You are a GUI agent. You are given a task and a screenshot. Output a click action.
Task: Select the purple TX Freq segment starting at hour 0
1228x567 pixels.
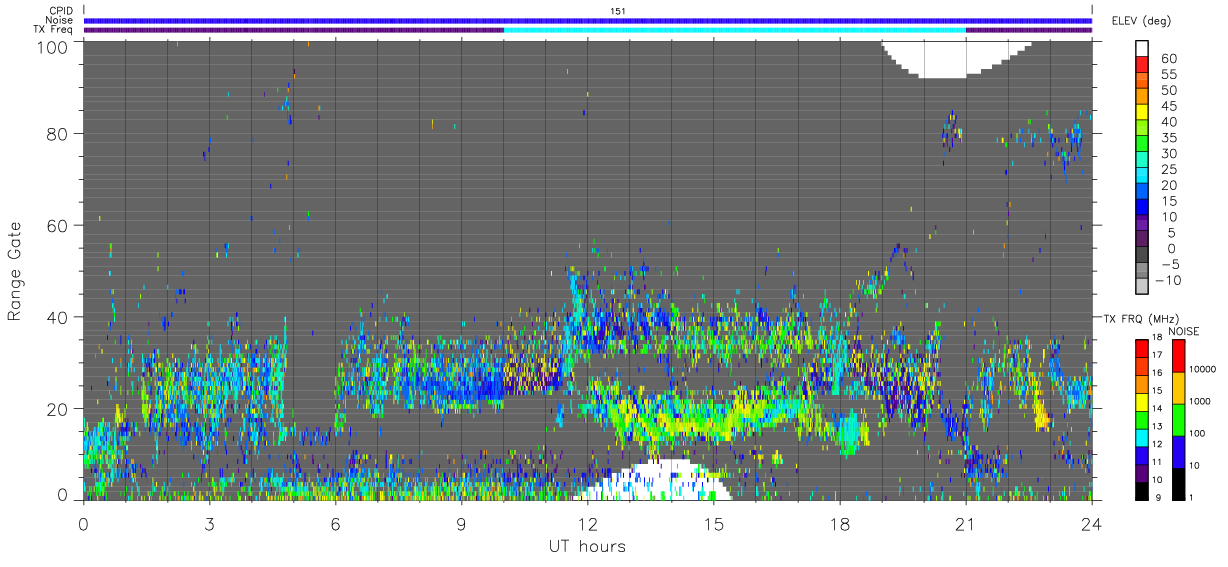point(293,30)
